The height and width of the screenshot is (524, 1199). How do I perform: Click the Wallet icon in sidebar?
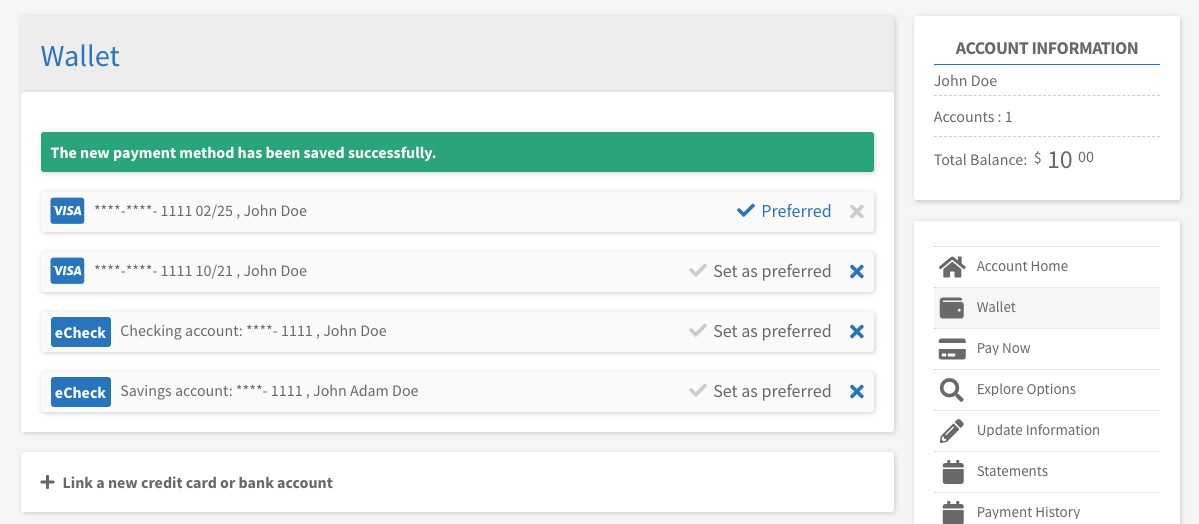pos(952,307)
